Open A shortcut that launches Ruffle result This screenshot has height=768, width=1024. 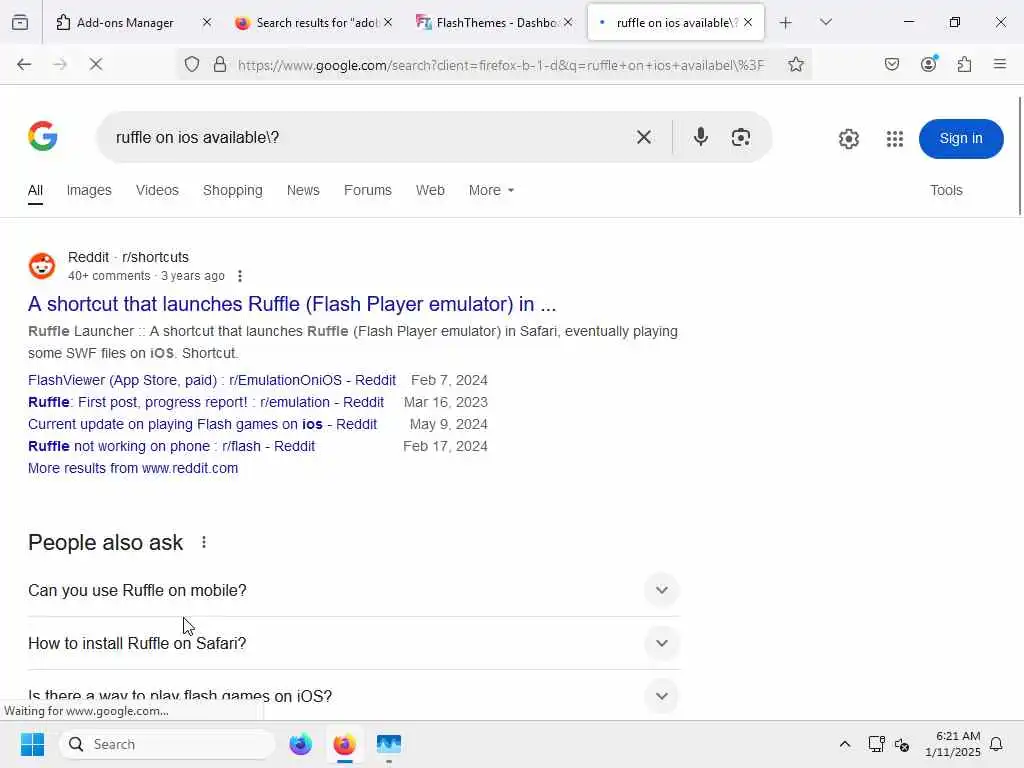click(292, 304)
